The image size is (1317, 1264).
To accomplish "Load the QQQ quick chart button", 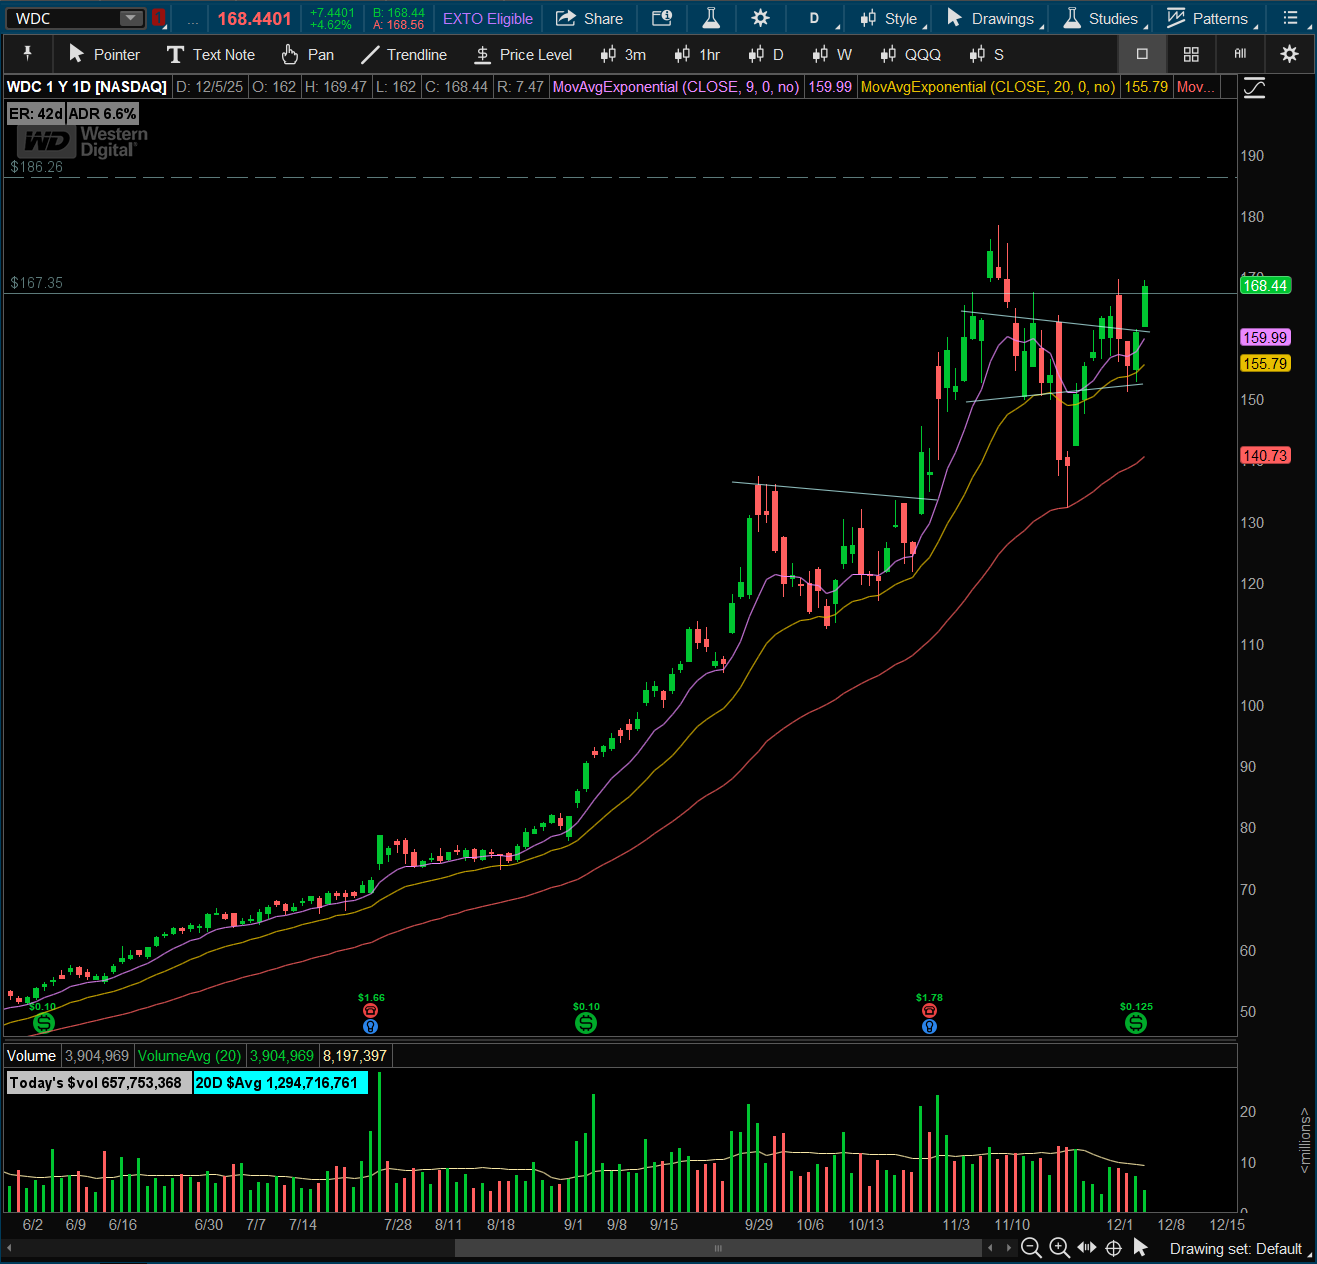I will (x=910, y=54).
